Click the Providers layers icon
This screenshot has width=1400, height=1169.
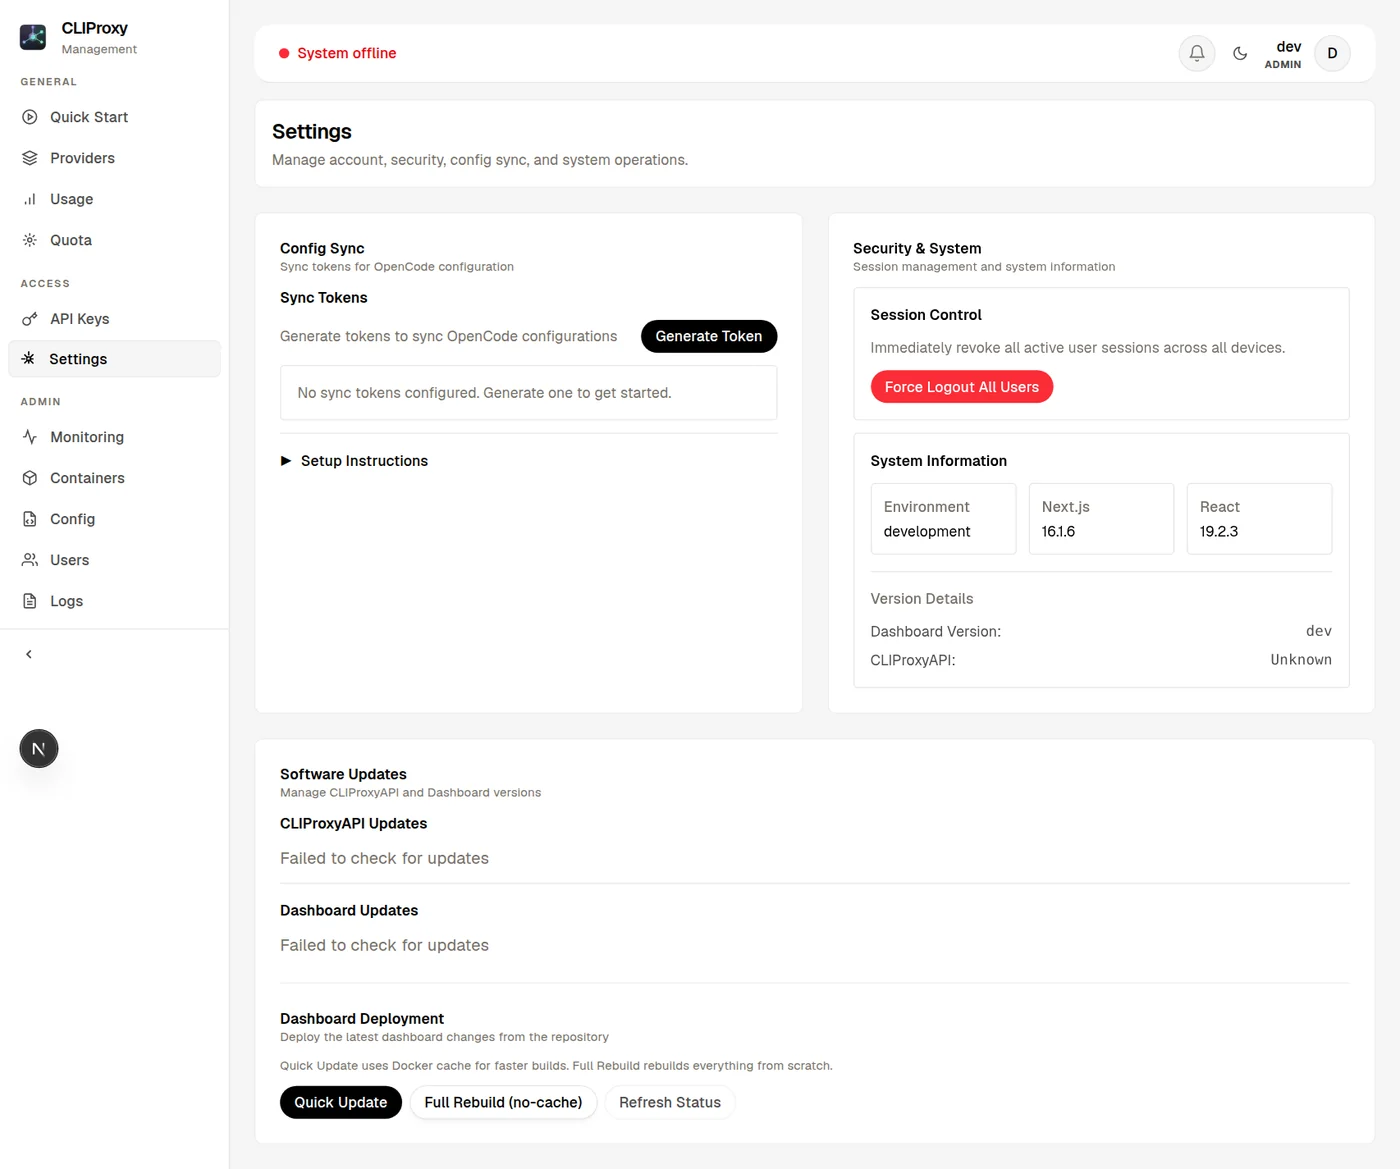click(30, 158)
